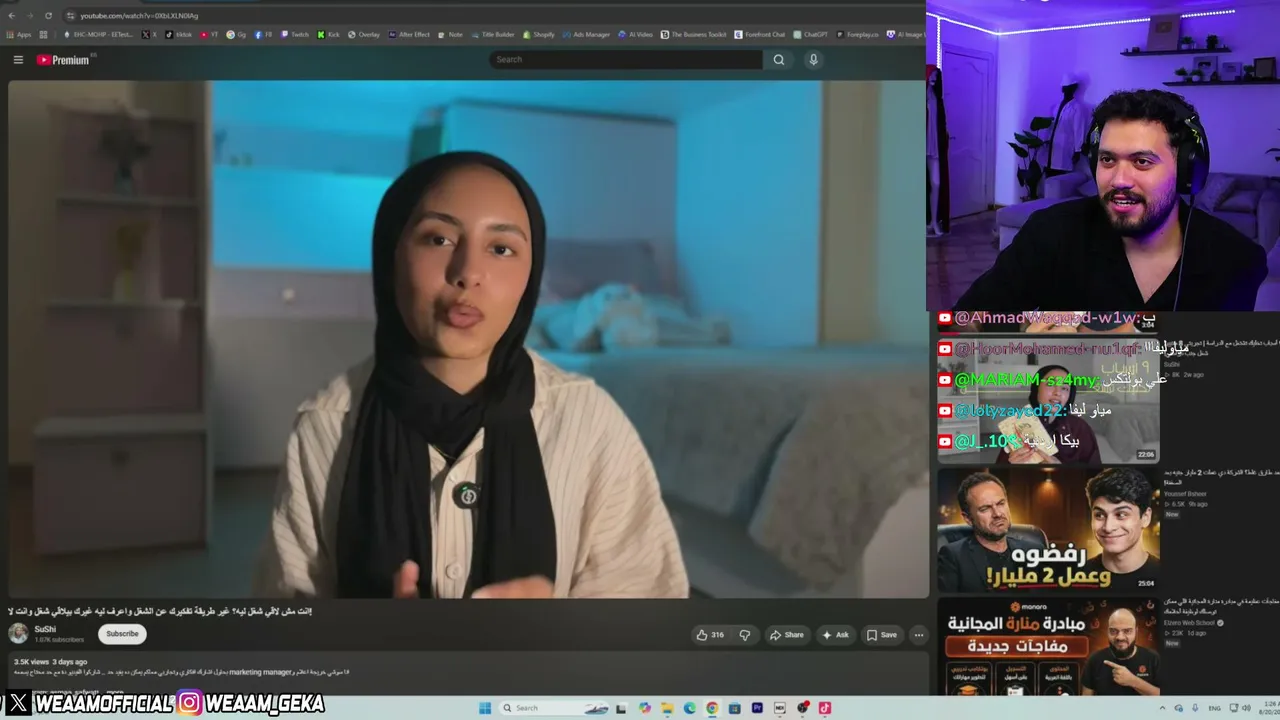The height and width of the screenshot is (720, 1280).
Task: Open Premiere Pro from the taskbar
Action: coord(757,708)
